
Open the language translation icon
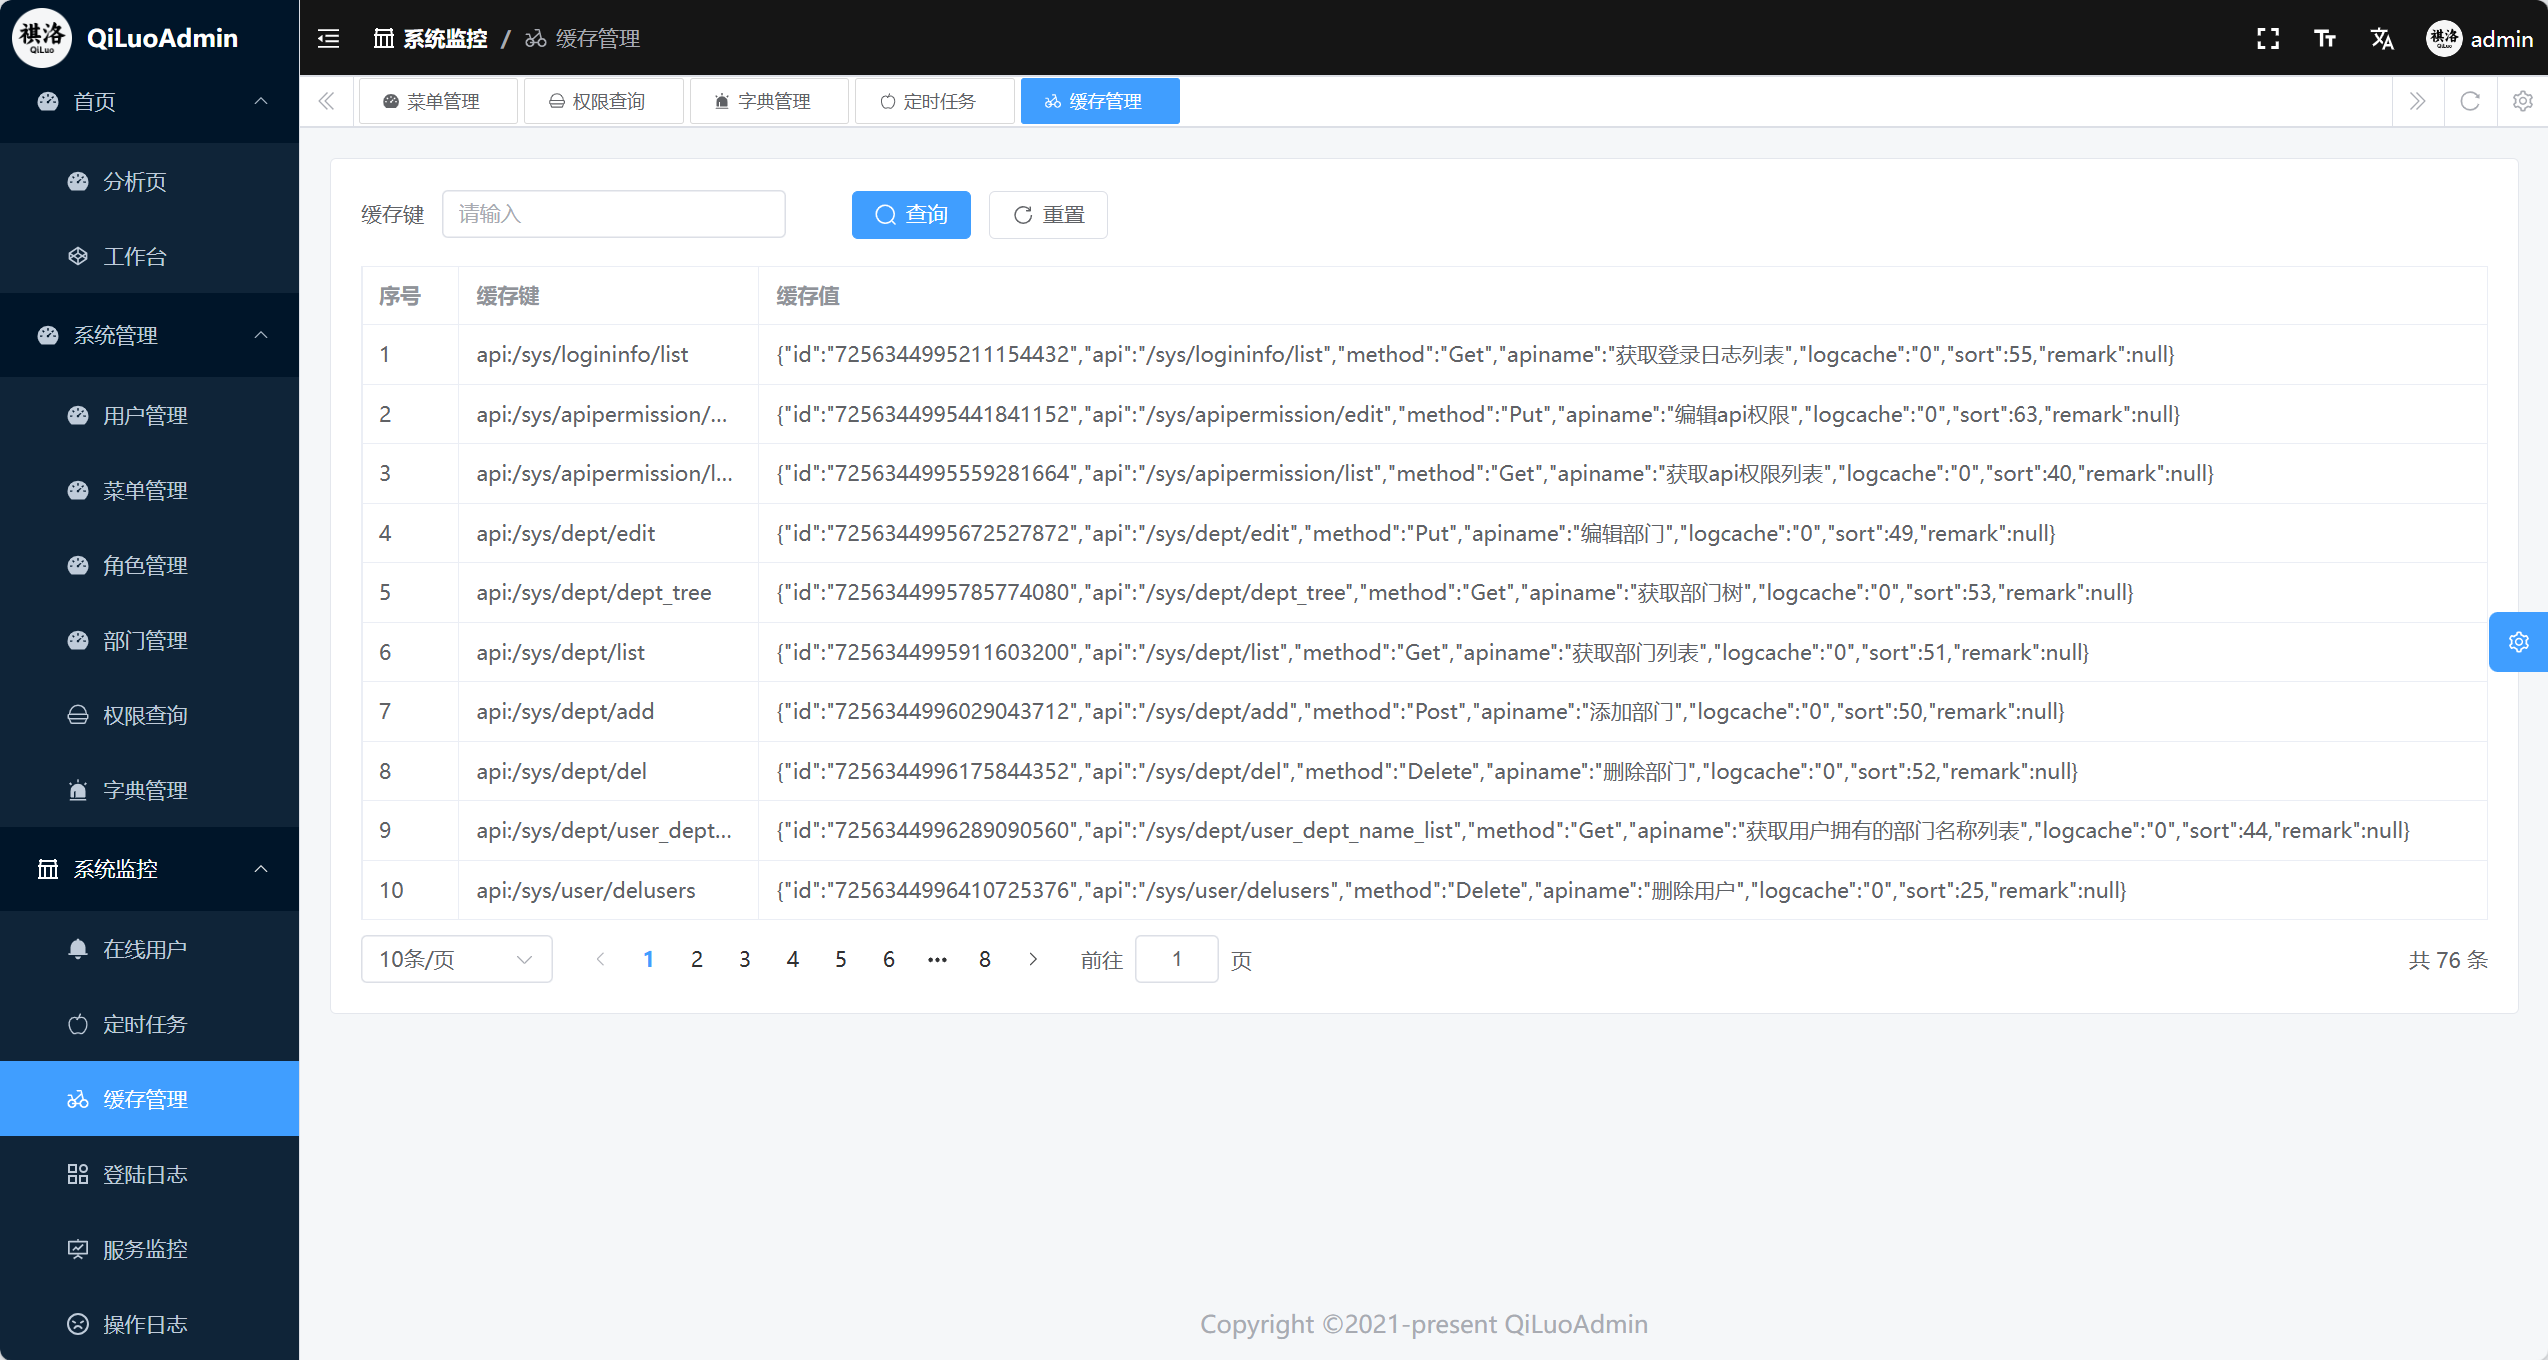click(x=2382, y=39)
